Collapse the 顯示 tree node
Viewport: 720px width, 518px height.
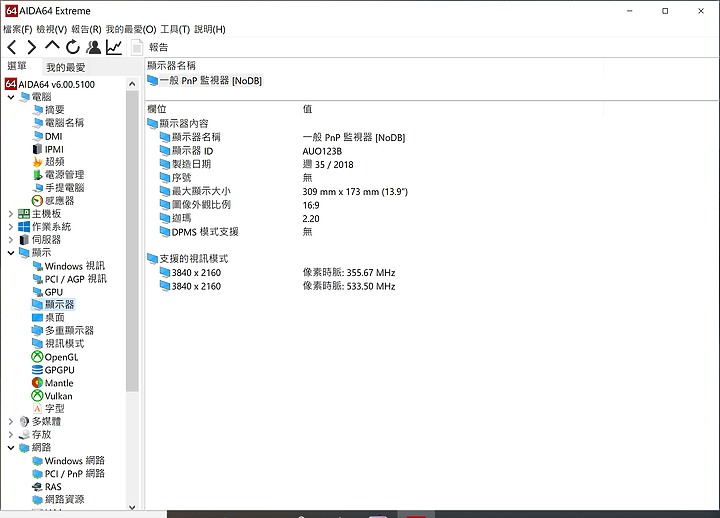[11, 253]
